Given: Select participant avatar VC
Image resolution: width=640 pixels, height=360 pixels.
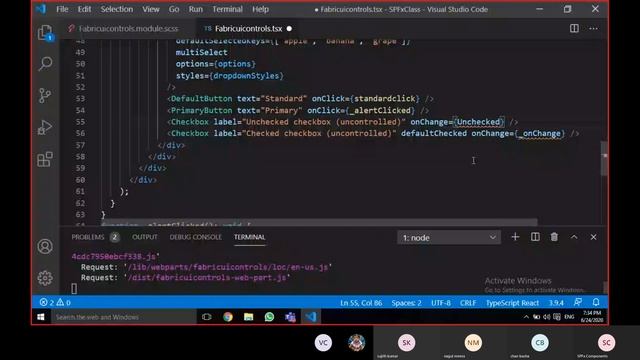Looking at the screenshot, I should pos(323,342).
